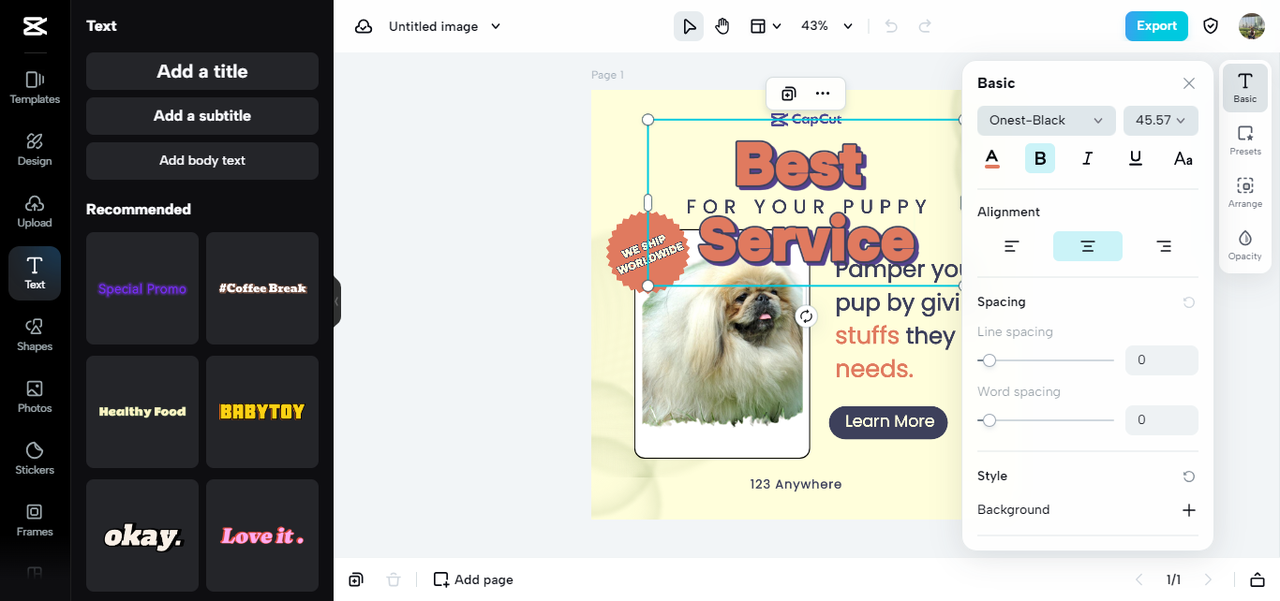Open the 43% zoom level dropdown
This screenshot has width=1280, height=601.
pyautogui.click(x=827, y=26)
